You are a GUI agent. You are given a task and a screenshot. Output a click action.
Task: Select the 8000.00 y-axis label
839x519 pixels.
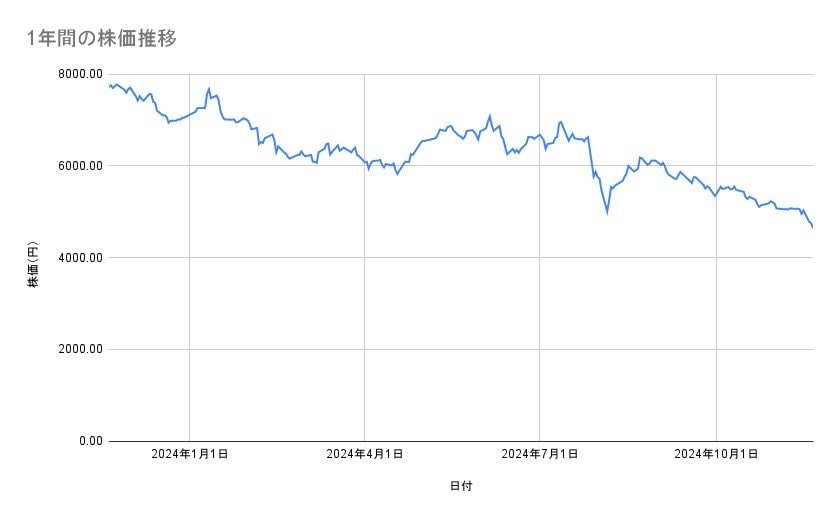(79, 74)
